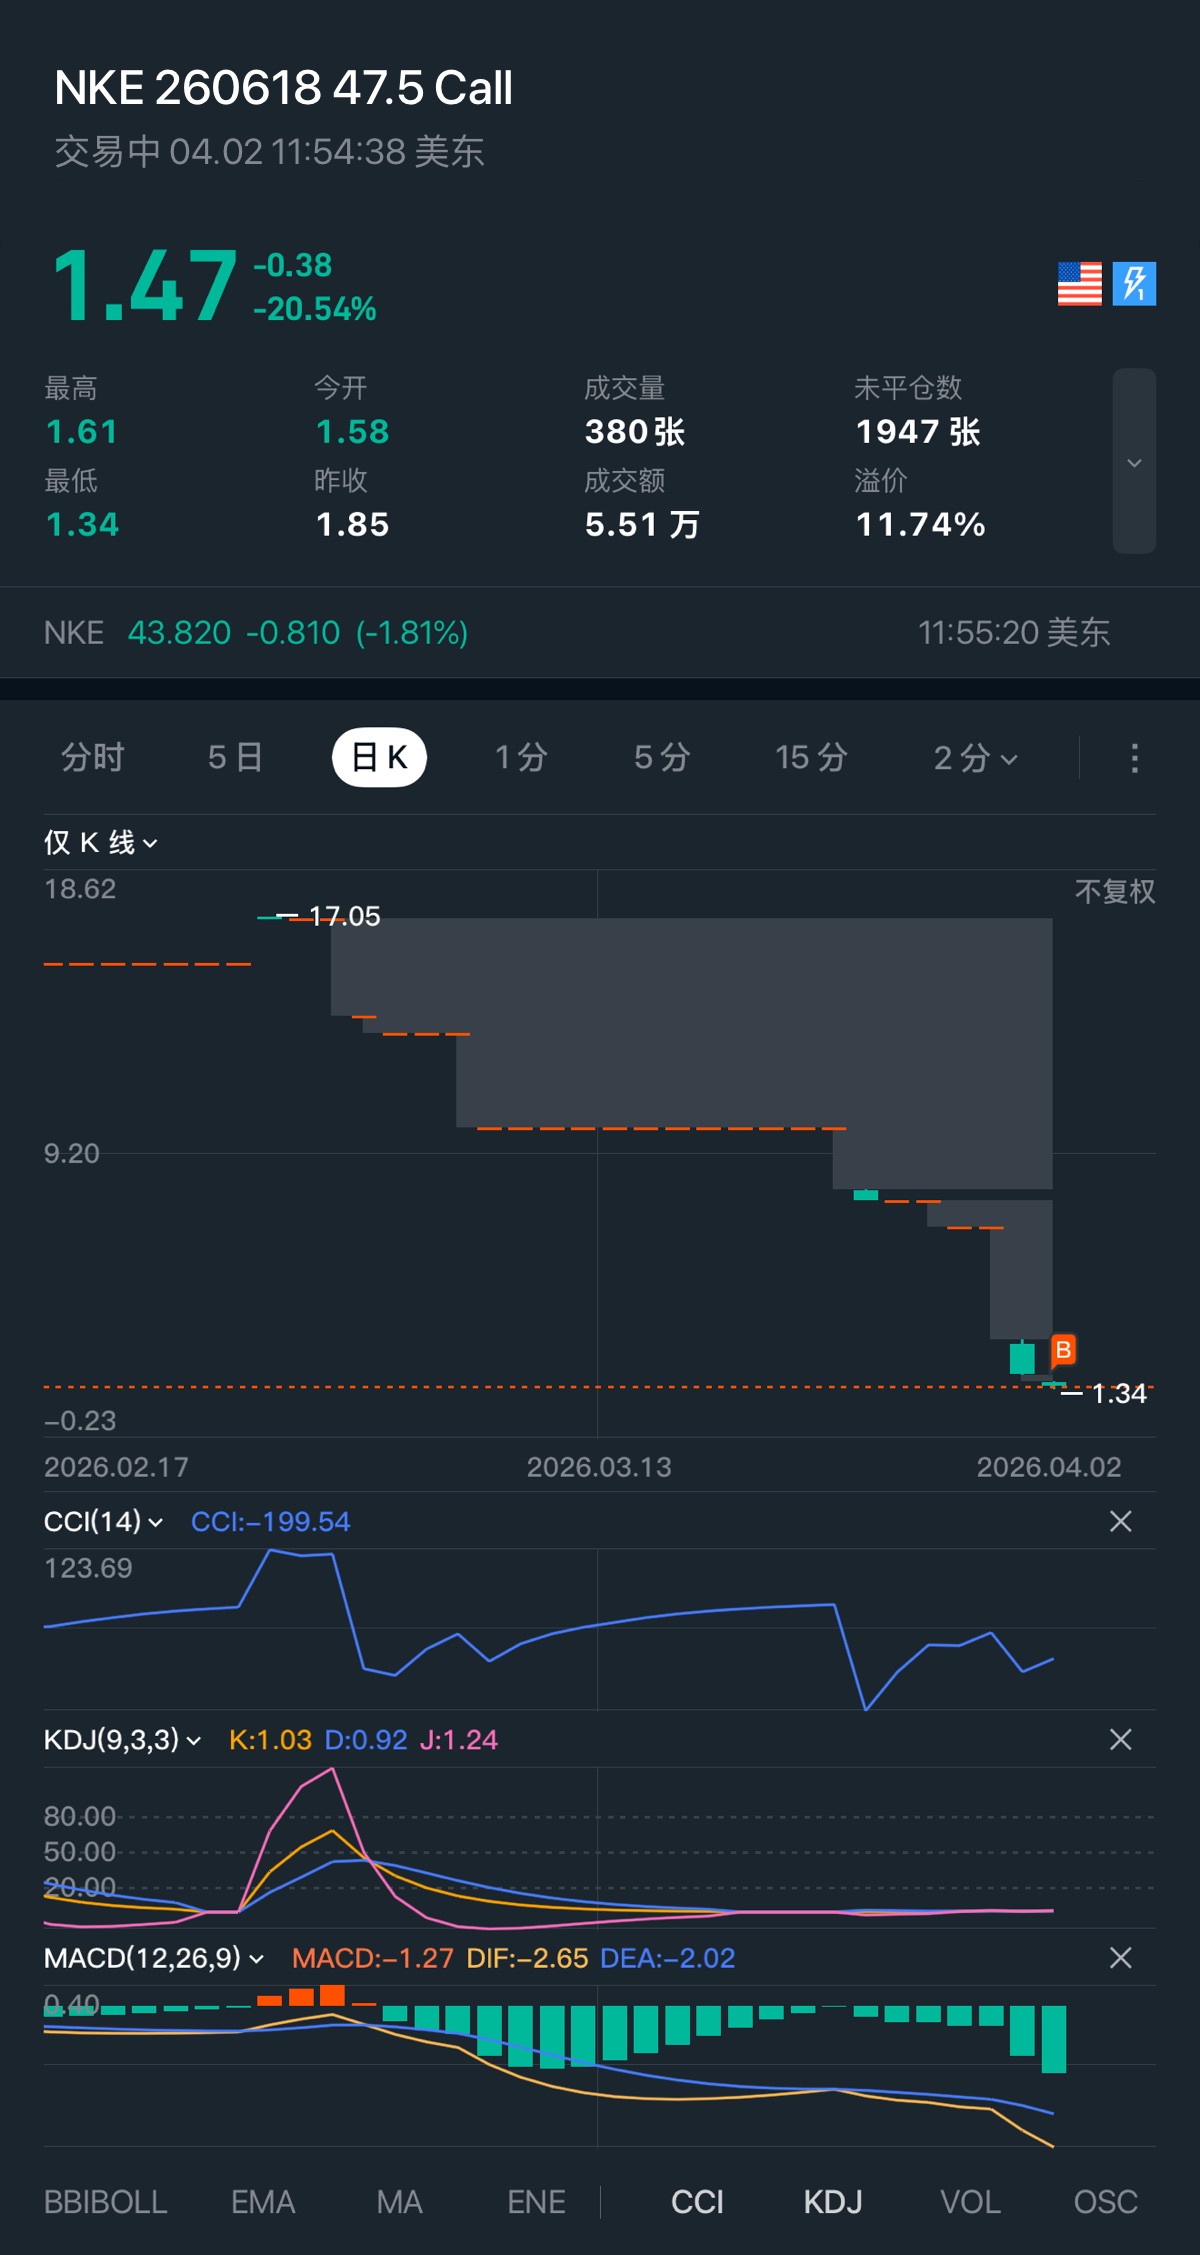Screen dimensions: 1200x2255
Task: Close the KDJ indicator panel
Action: (x=1120, y=1740)
